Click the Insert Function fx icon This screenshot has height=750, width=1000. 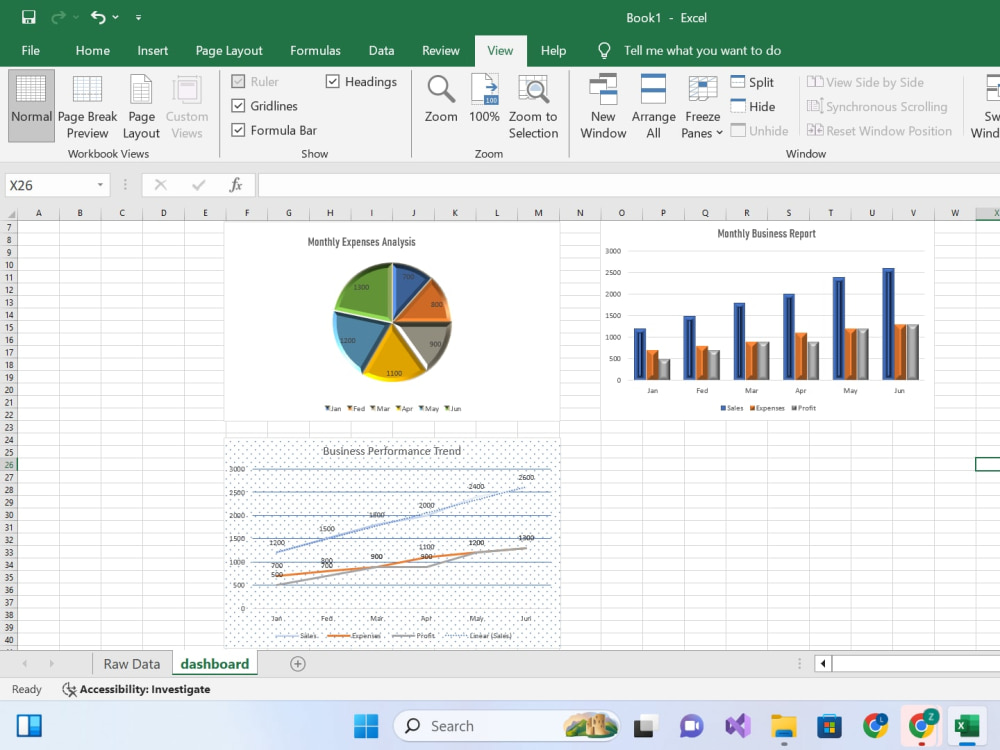pos(235,185)
